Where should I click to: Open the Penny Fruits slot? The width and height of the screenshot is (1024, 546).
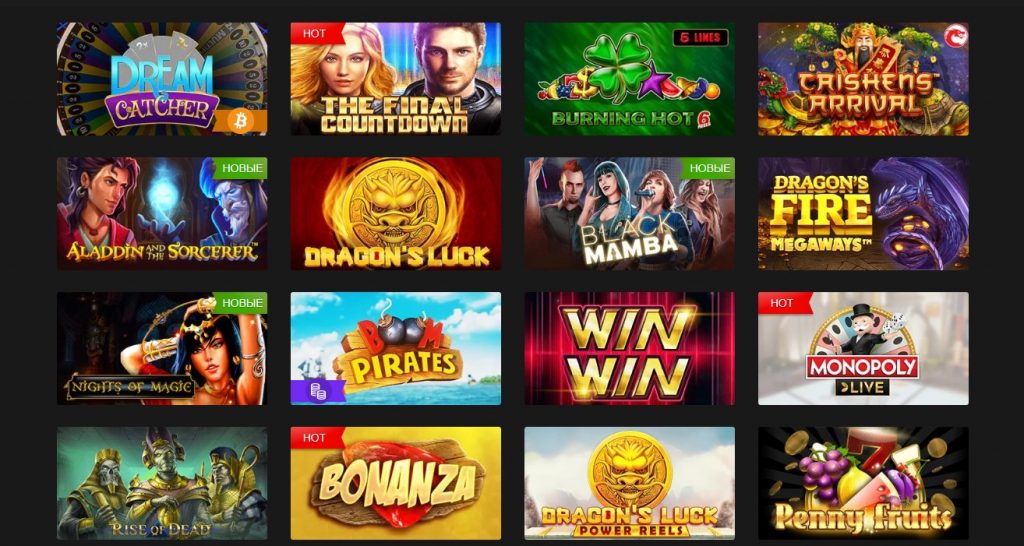[x=863, y=483]
